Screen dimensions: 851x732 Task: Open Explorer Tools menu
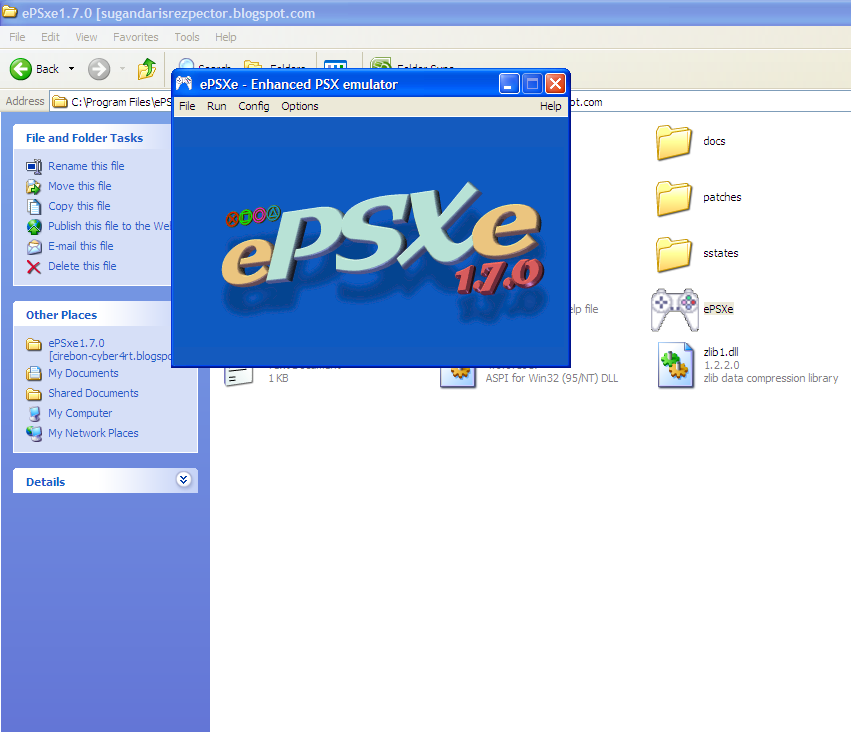pos(187,37)
